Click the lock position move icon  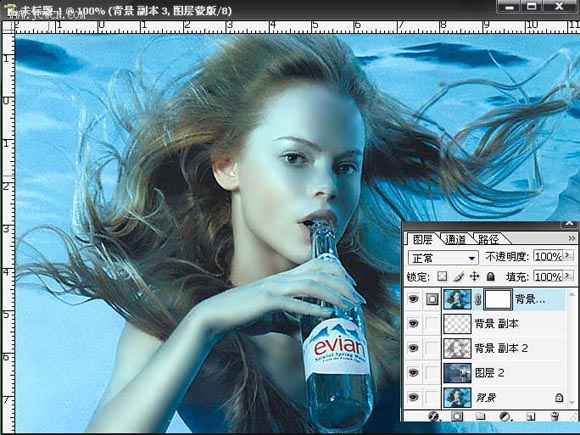tap(475, 276)
